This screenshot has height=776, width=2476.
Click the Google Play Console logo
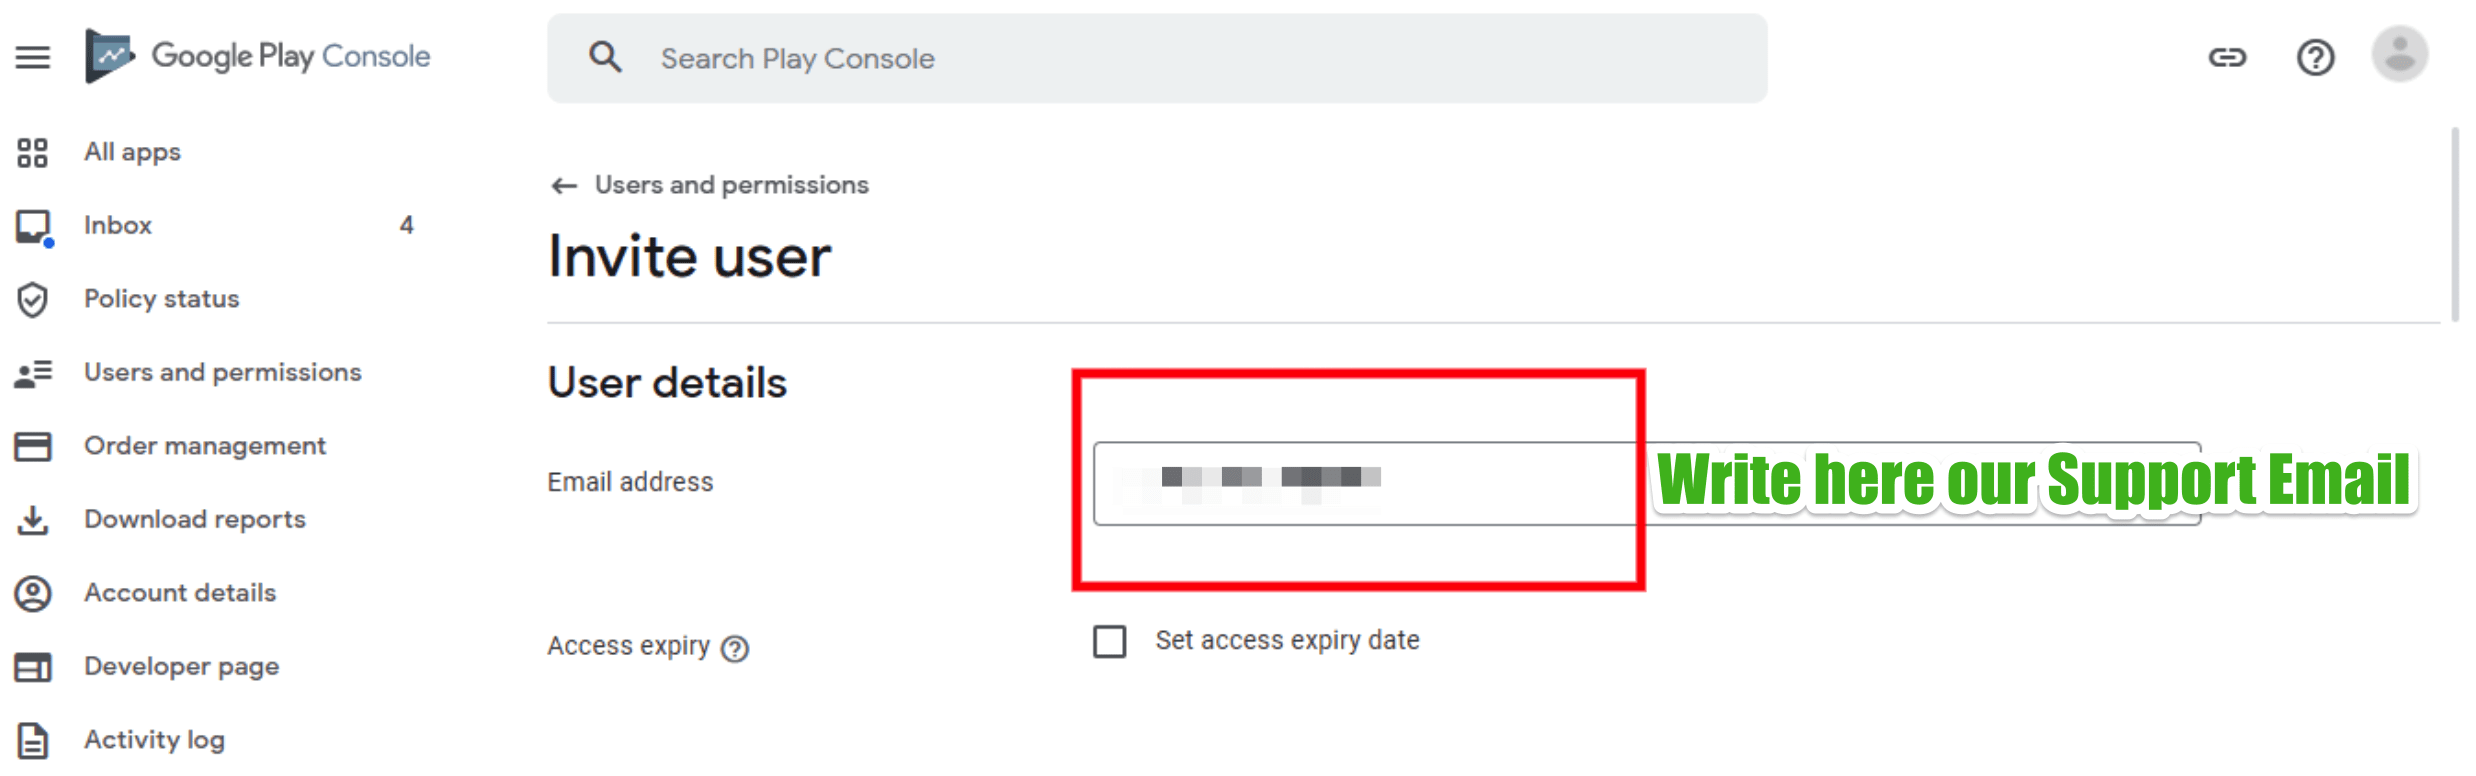258,56
